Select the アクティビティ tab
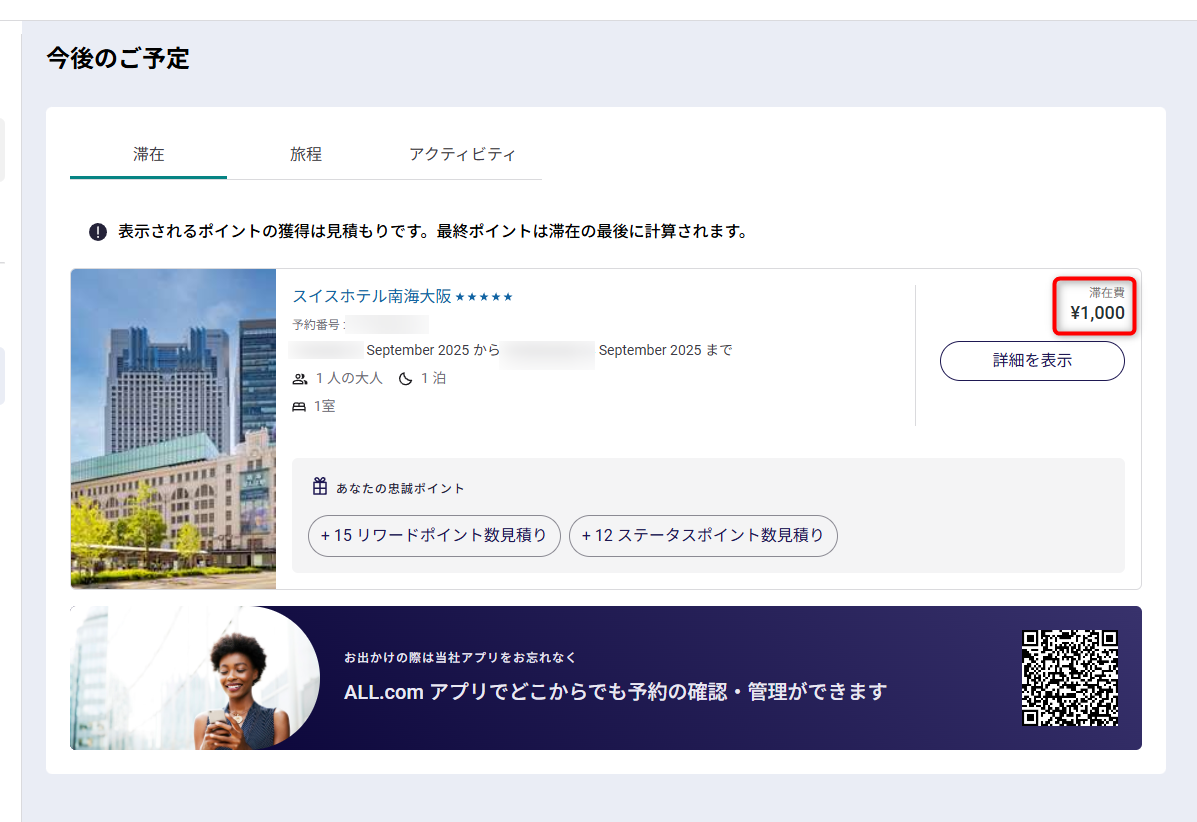 tap(463, 154)
